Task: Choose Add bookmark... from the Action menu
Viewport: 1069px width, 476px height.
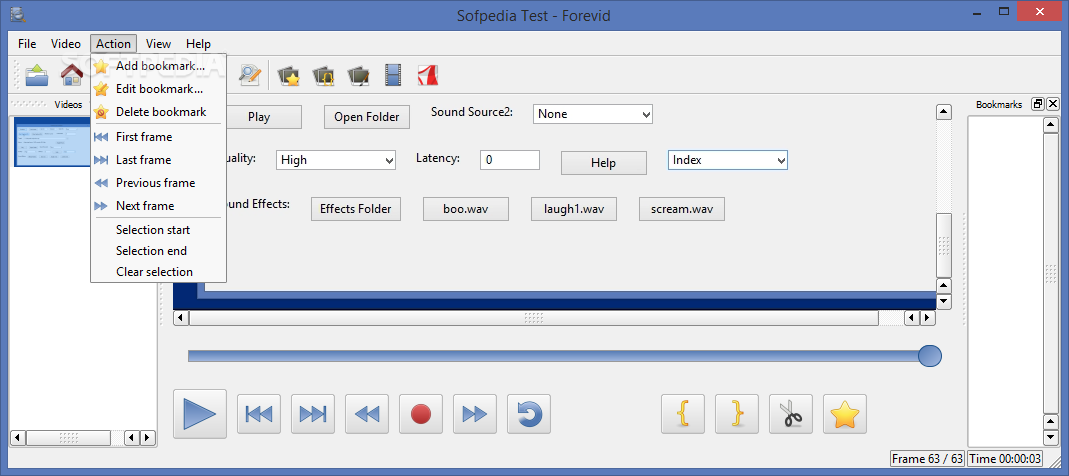Action: pos(158,66)
